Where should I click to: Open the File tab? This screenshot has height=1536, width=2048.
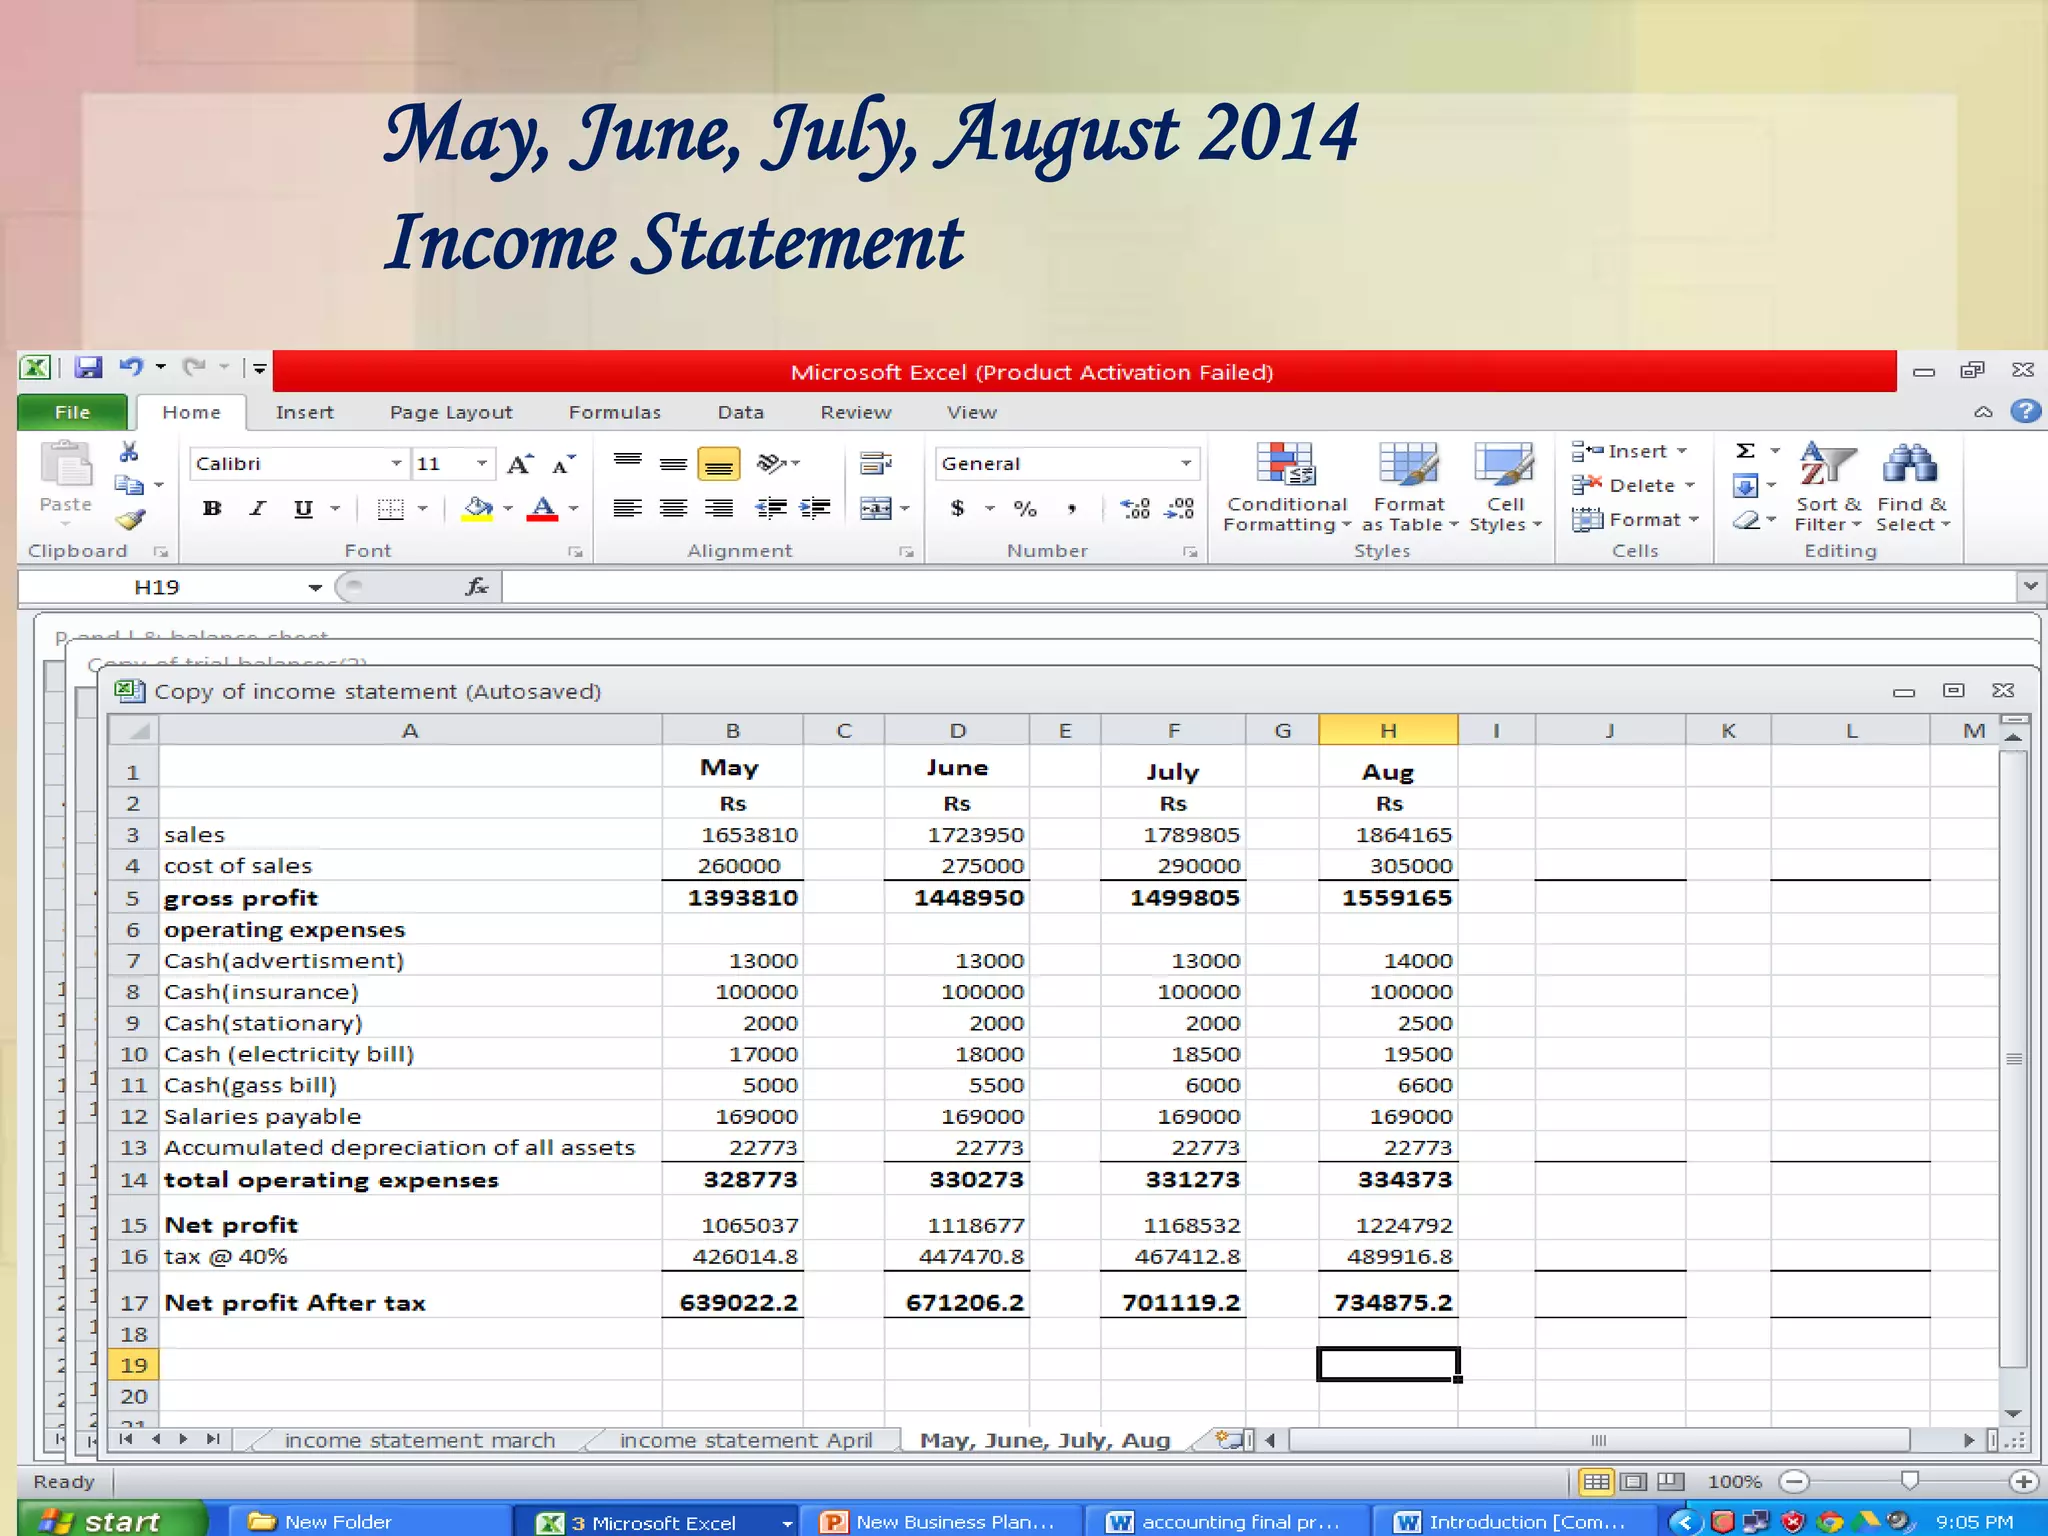[72, 412]
